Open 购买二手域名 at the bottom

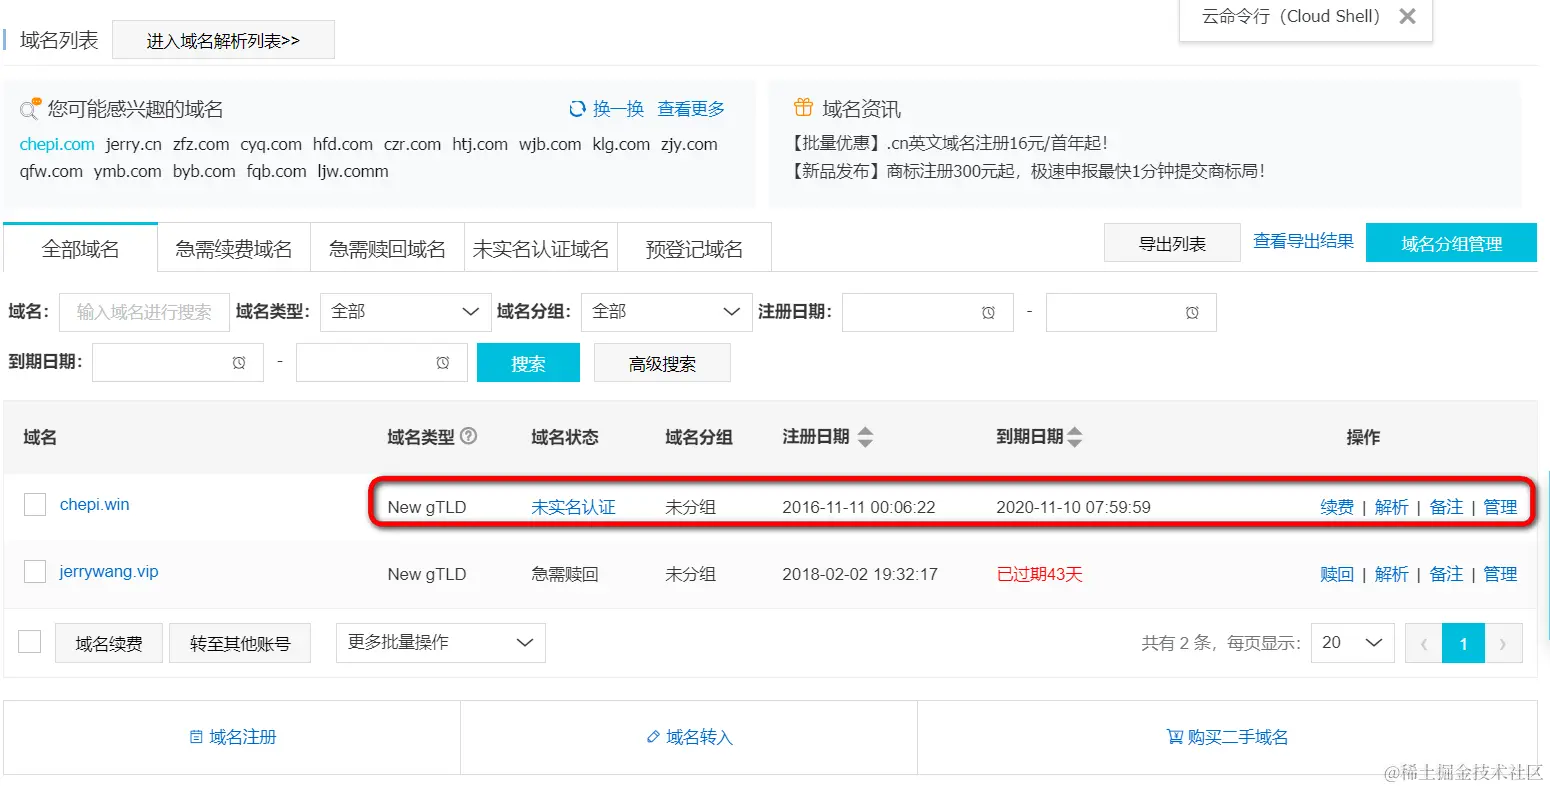[x=1238, y=737]
